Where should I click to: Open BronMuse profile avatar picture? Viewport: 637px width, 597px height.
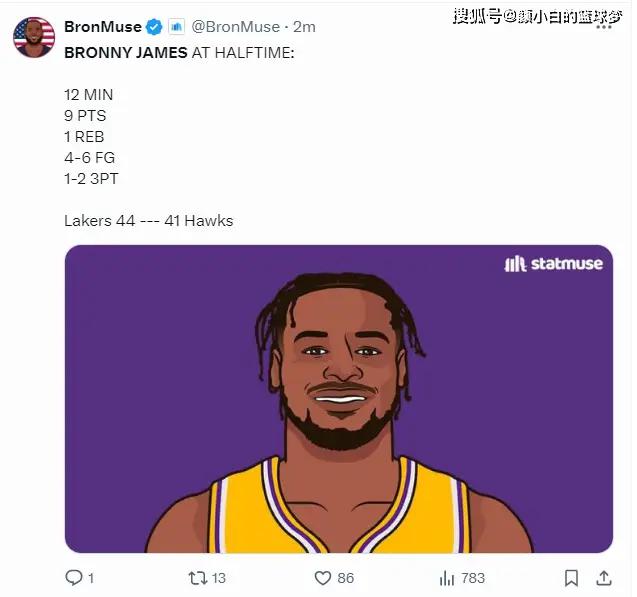point(33,37)
